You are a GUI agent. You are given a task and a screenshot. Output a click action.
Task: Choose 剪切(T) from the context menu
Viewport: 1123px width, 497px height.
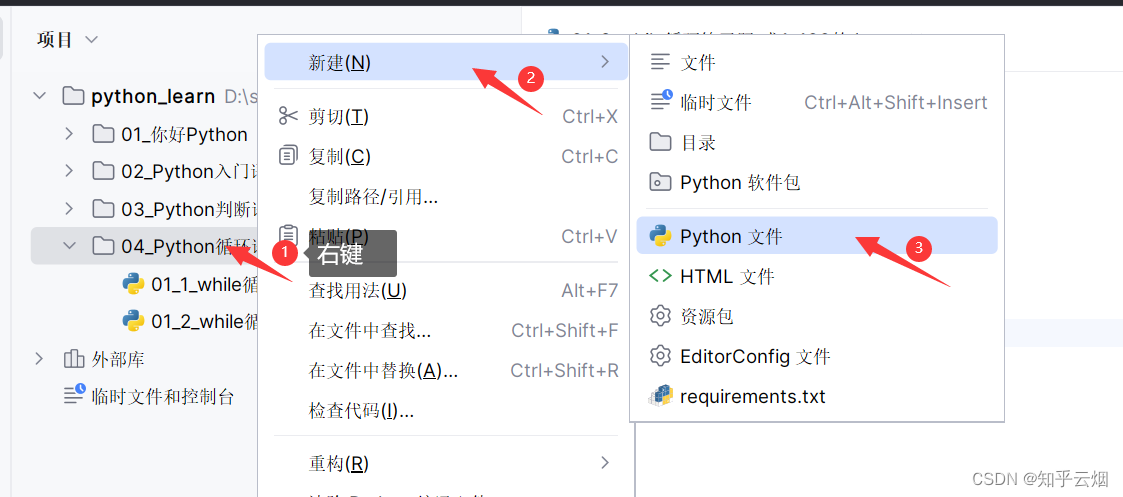coord(446,116)
